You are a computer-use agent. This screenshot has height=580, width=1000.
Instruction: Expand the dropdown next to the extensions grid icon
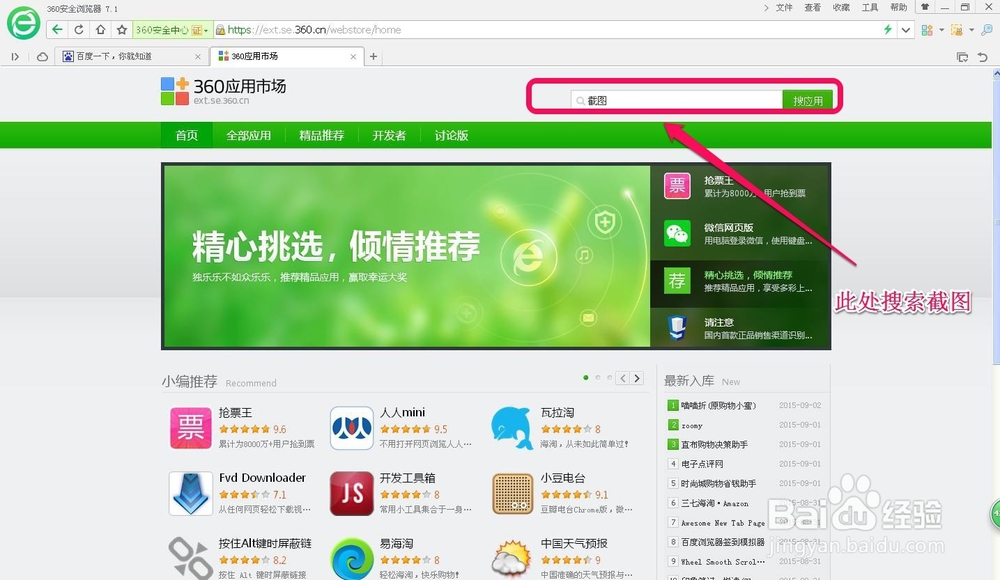point(943,30)
